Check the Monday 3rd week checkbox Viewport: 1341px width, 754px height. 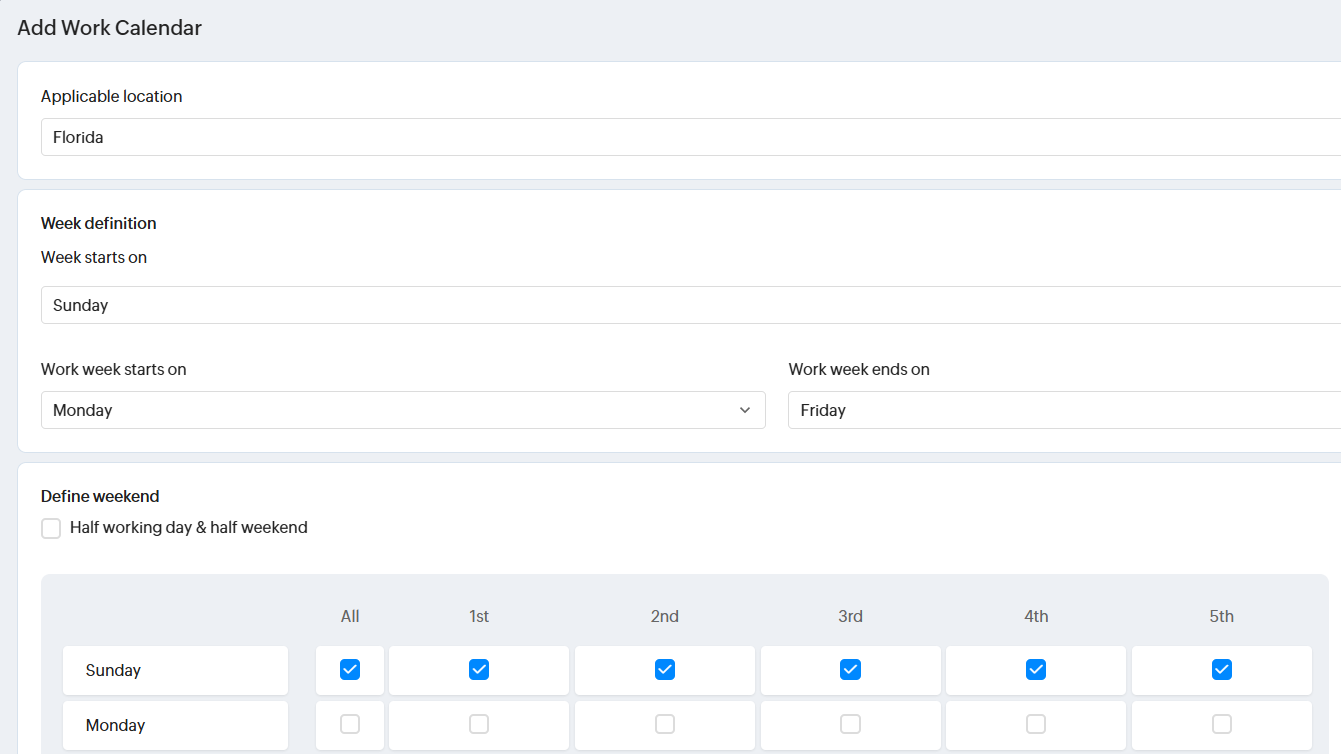(x=850, y=724)
